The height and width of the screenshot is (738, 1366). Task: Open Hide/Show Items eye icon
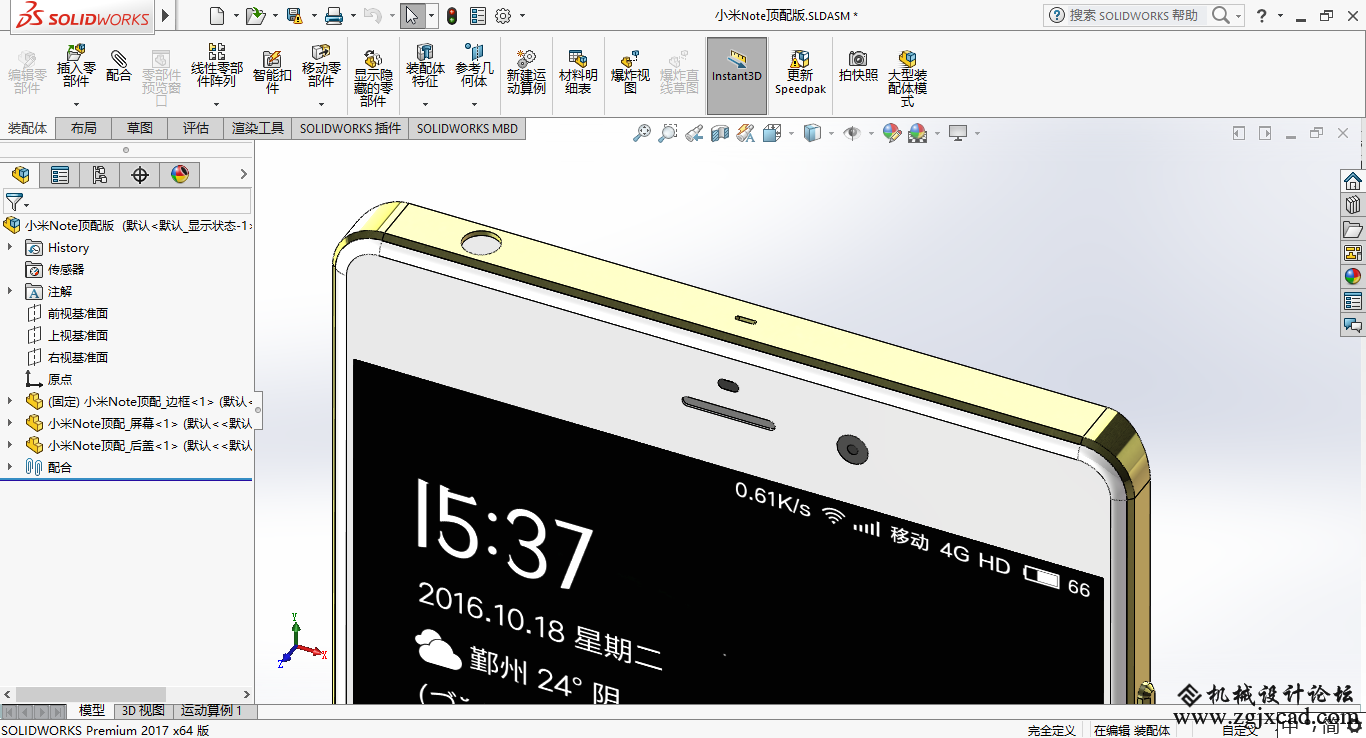(x=852, y=133)
